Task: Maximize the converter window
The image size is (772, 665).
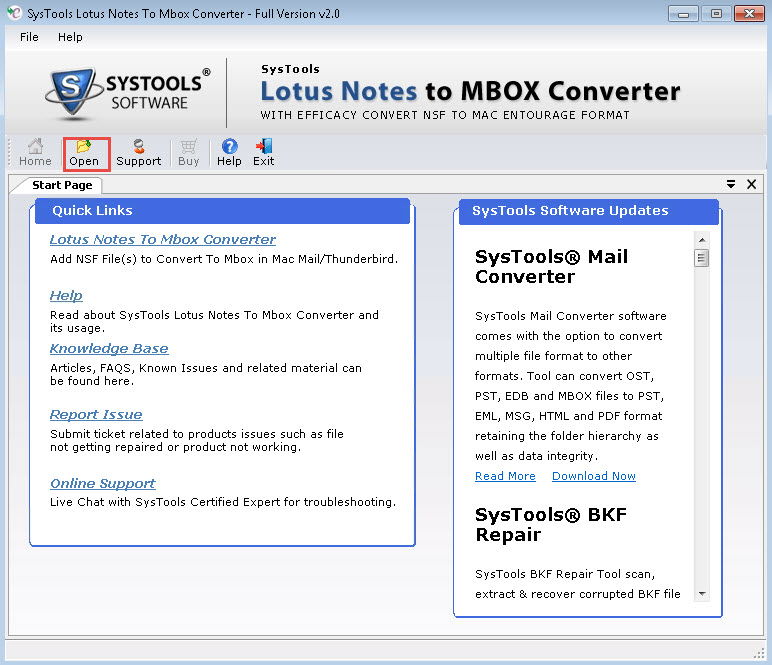Action: (716, 14)
